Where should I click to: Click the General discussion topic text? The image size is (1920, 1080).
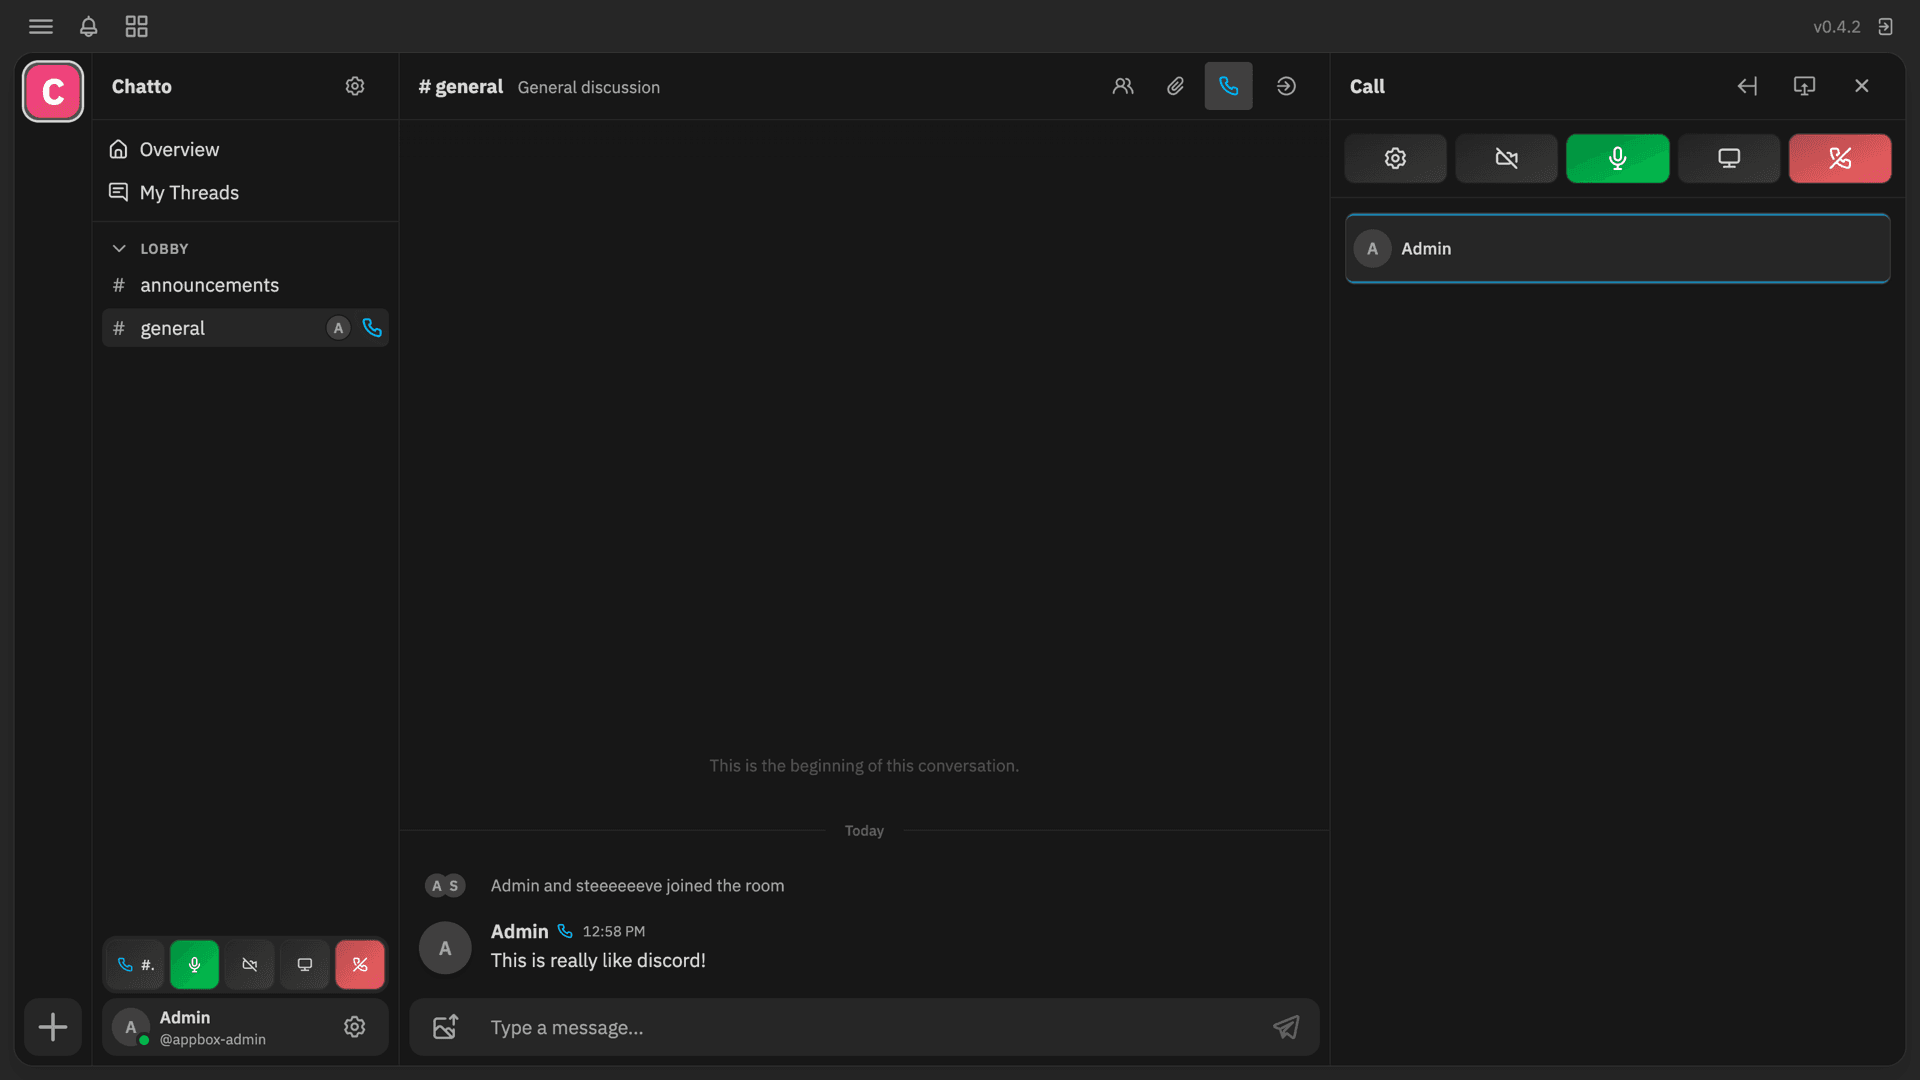click(589, 87)
